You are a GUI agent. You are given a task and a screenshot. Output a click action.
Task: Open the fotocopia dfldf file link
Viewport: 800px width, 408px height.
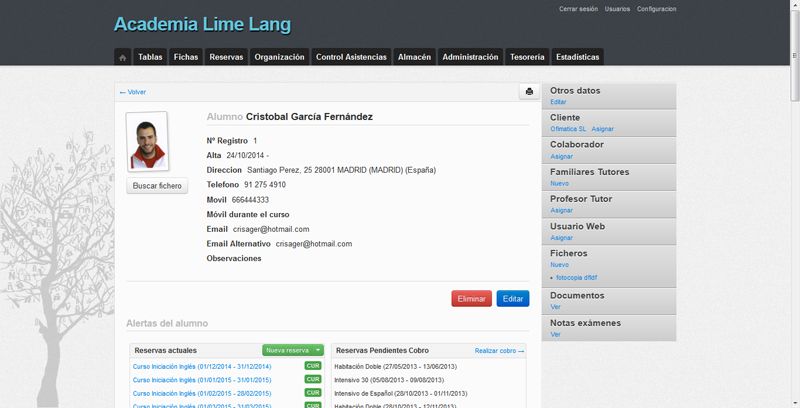click(x=576, y=277)
